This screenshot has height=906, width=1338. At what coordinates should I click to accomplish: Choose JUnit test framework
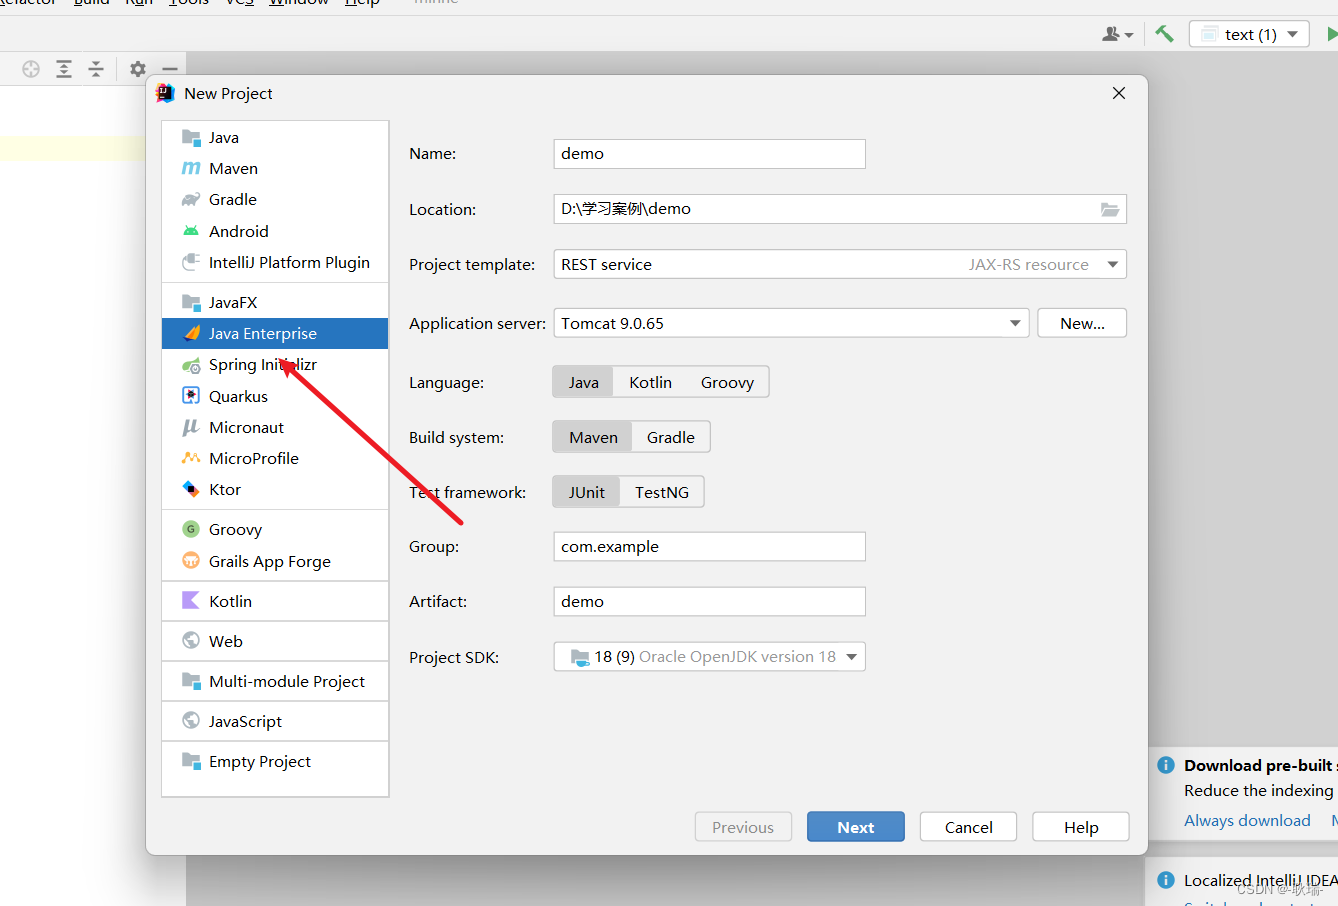coord(587,492)
